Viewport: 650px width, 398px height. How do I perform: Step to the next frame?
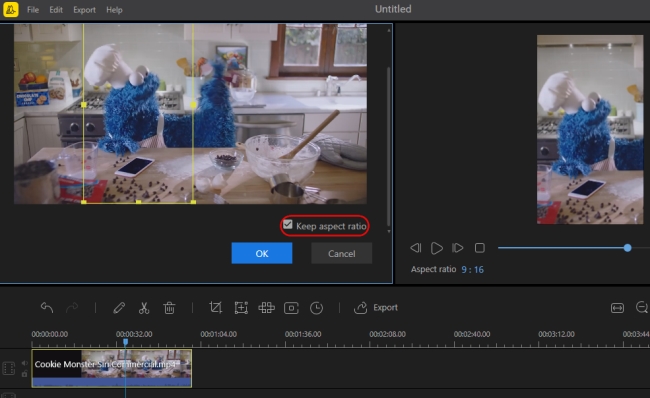click(x=458, y=248)
